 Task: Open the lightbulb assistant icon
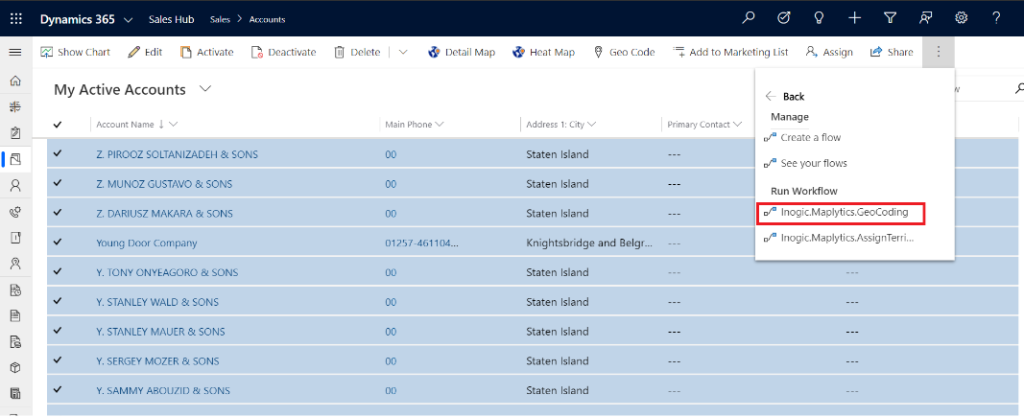(x=819, y=18)
